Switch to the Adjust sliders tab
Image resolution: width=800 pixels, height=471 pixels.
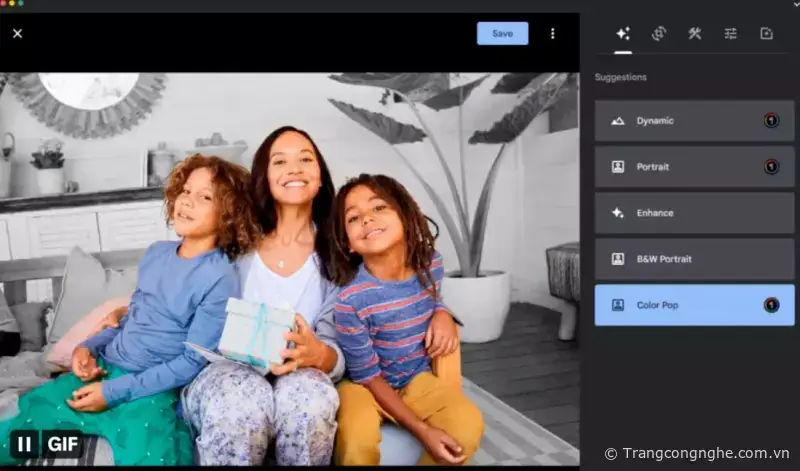pyautogui.click(x=730, y=33)
